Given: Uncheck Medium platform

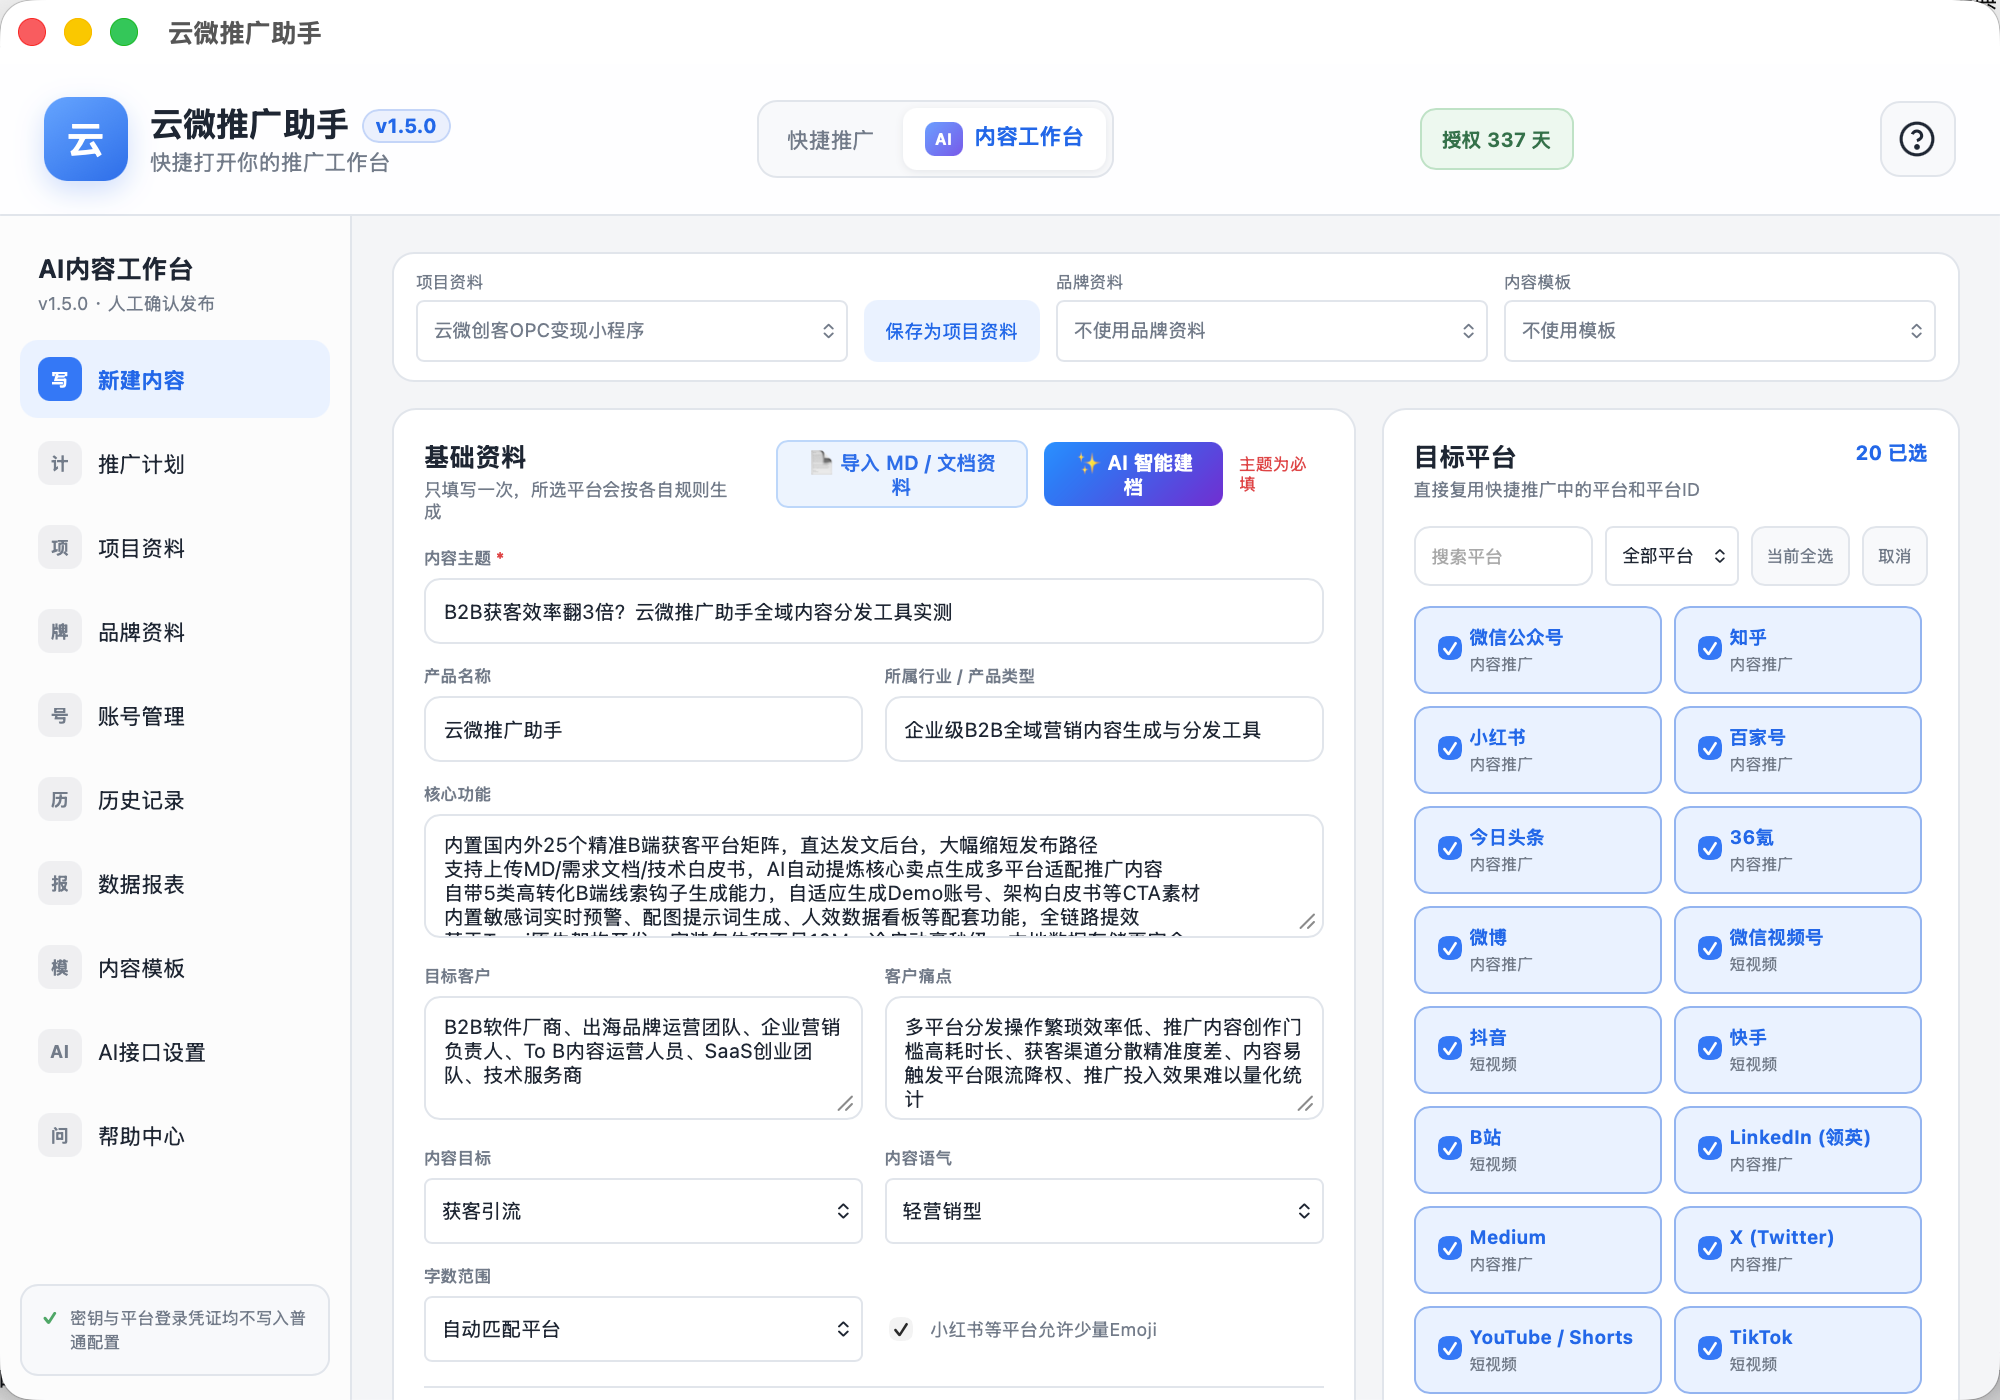Looking at the screenshot, I should (x=1449, y=1248).
